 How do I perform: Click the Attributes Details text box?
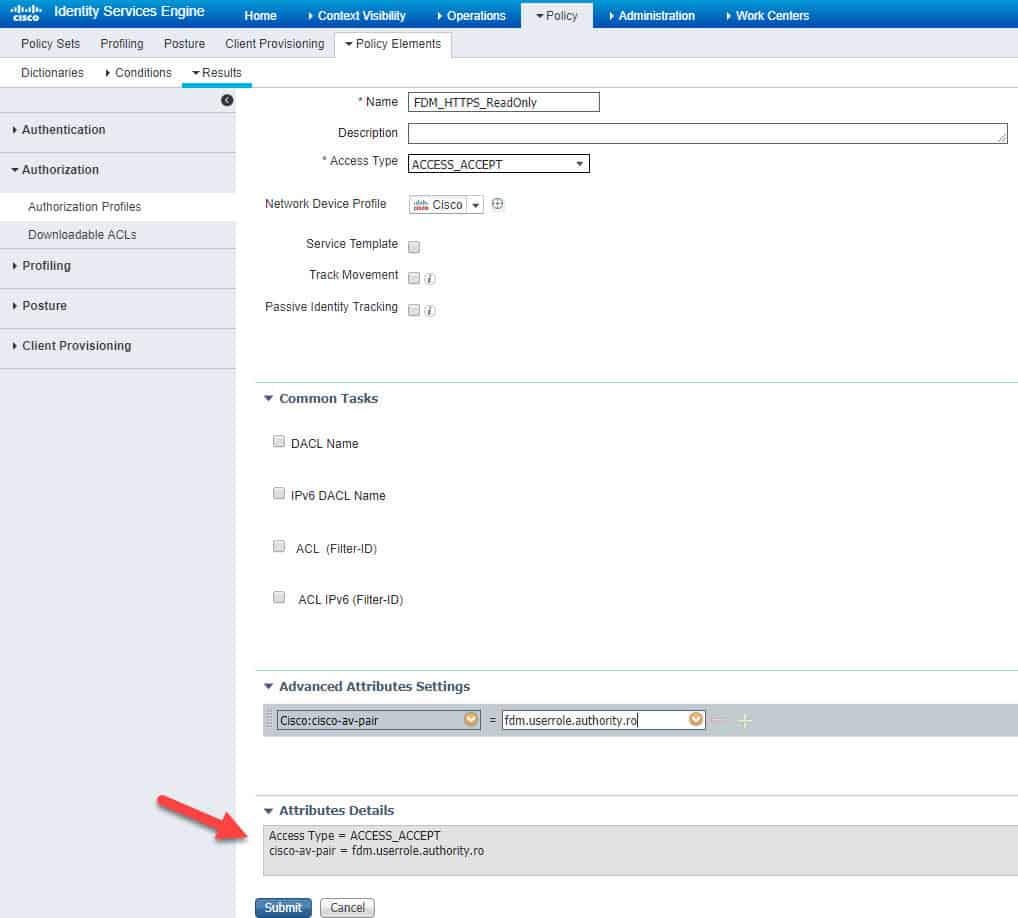(x=640, y=850)
